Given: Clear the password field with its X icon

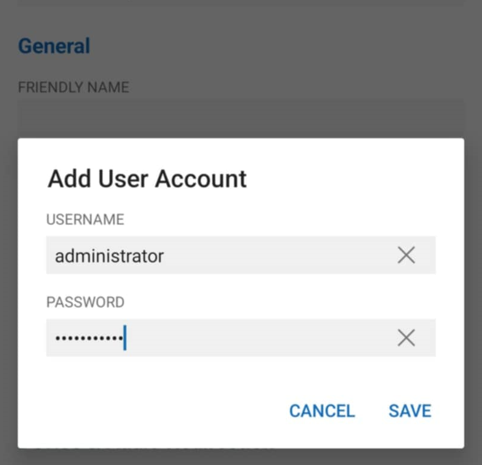Looking at the screenshot, I should 406,338.
